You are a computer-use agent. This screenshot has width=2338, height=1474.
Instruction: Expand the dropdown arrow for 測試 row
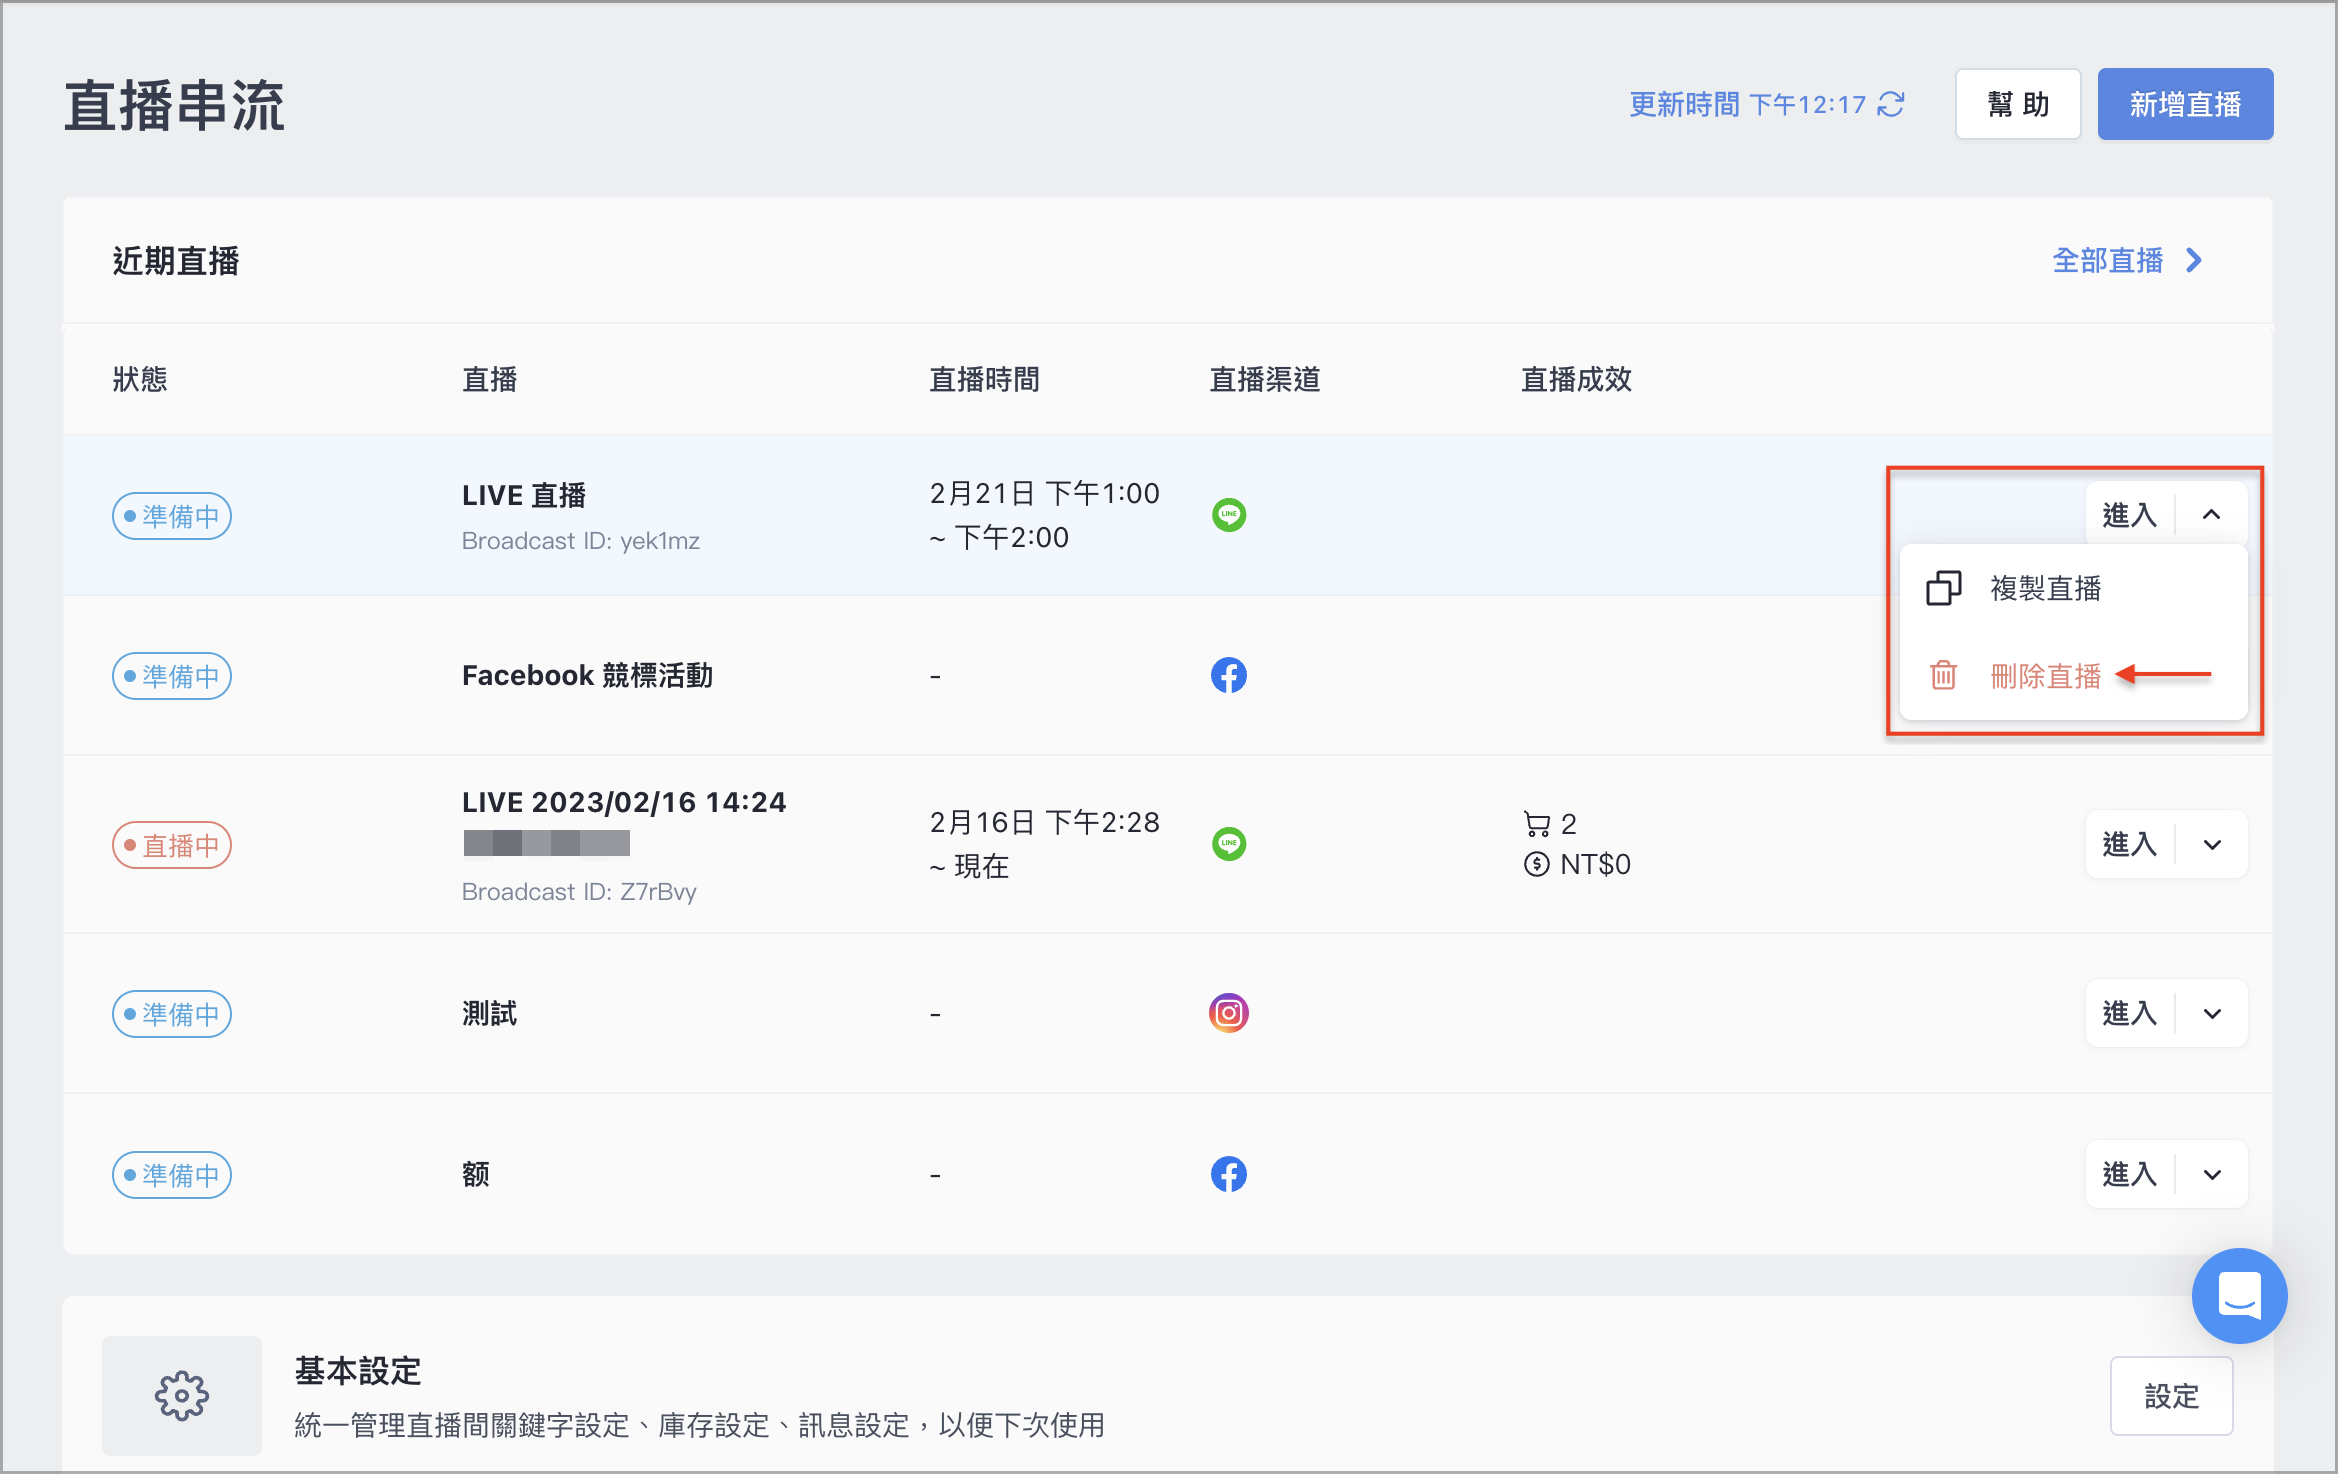(x=2212, y=1014)
